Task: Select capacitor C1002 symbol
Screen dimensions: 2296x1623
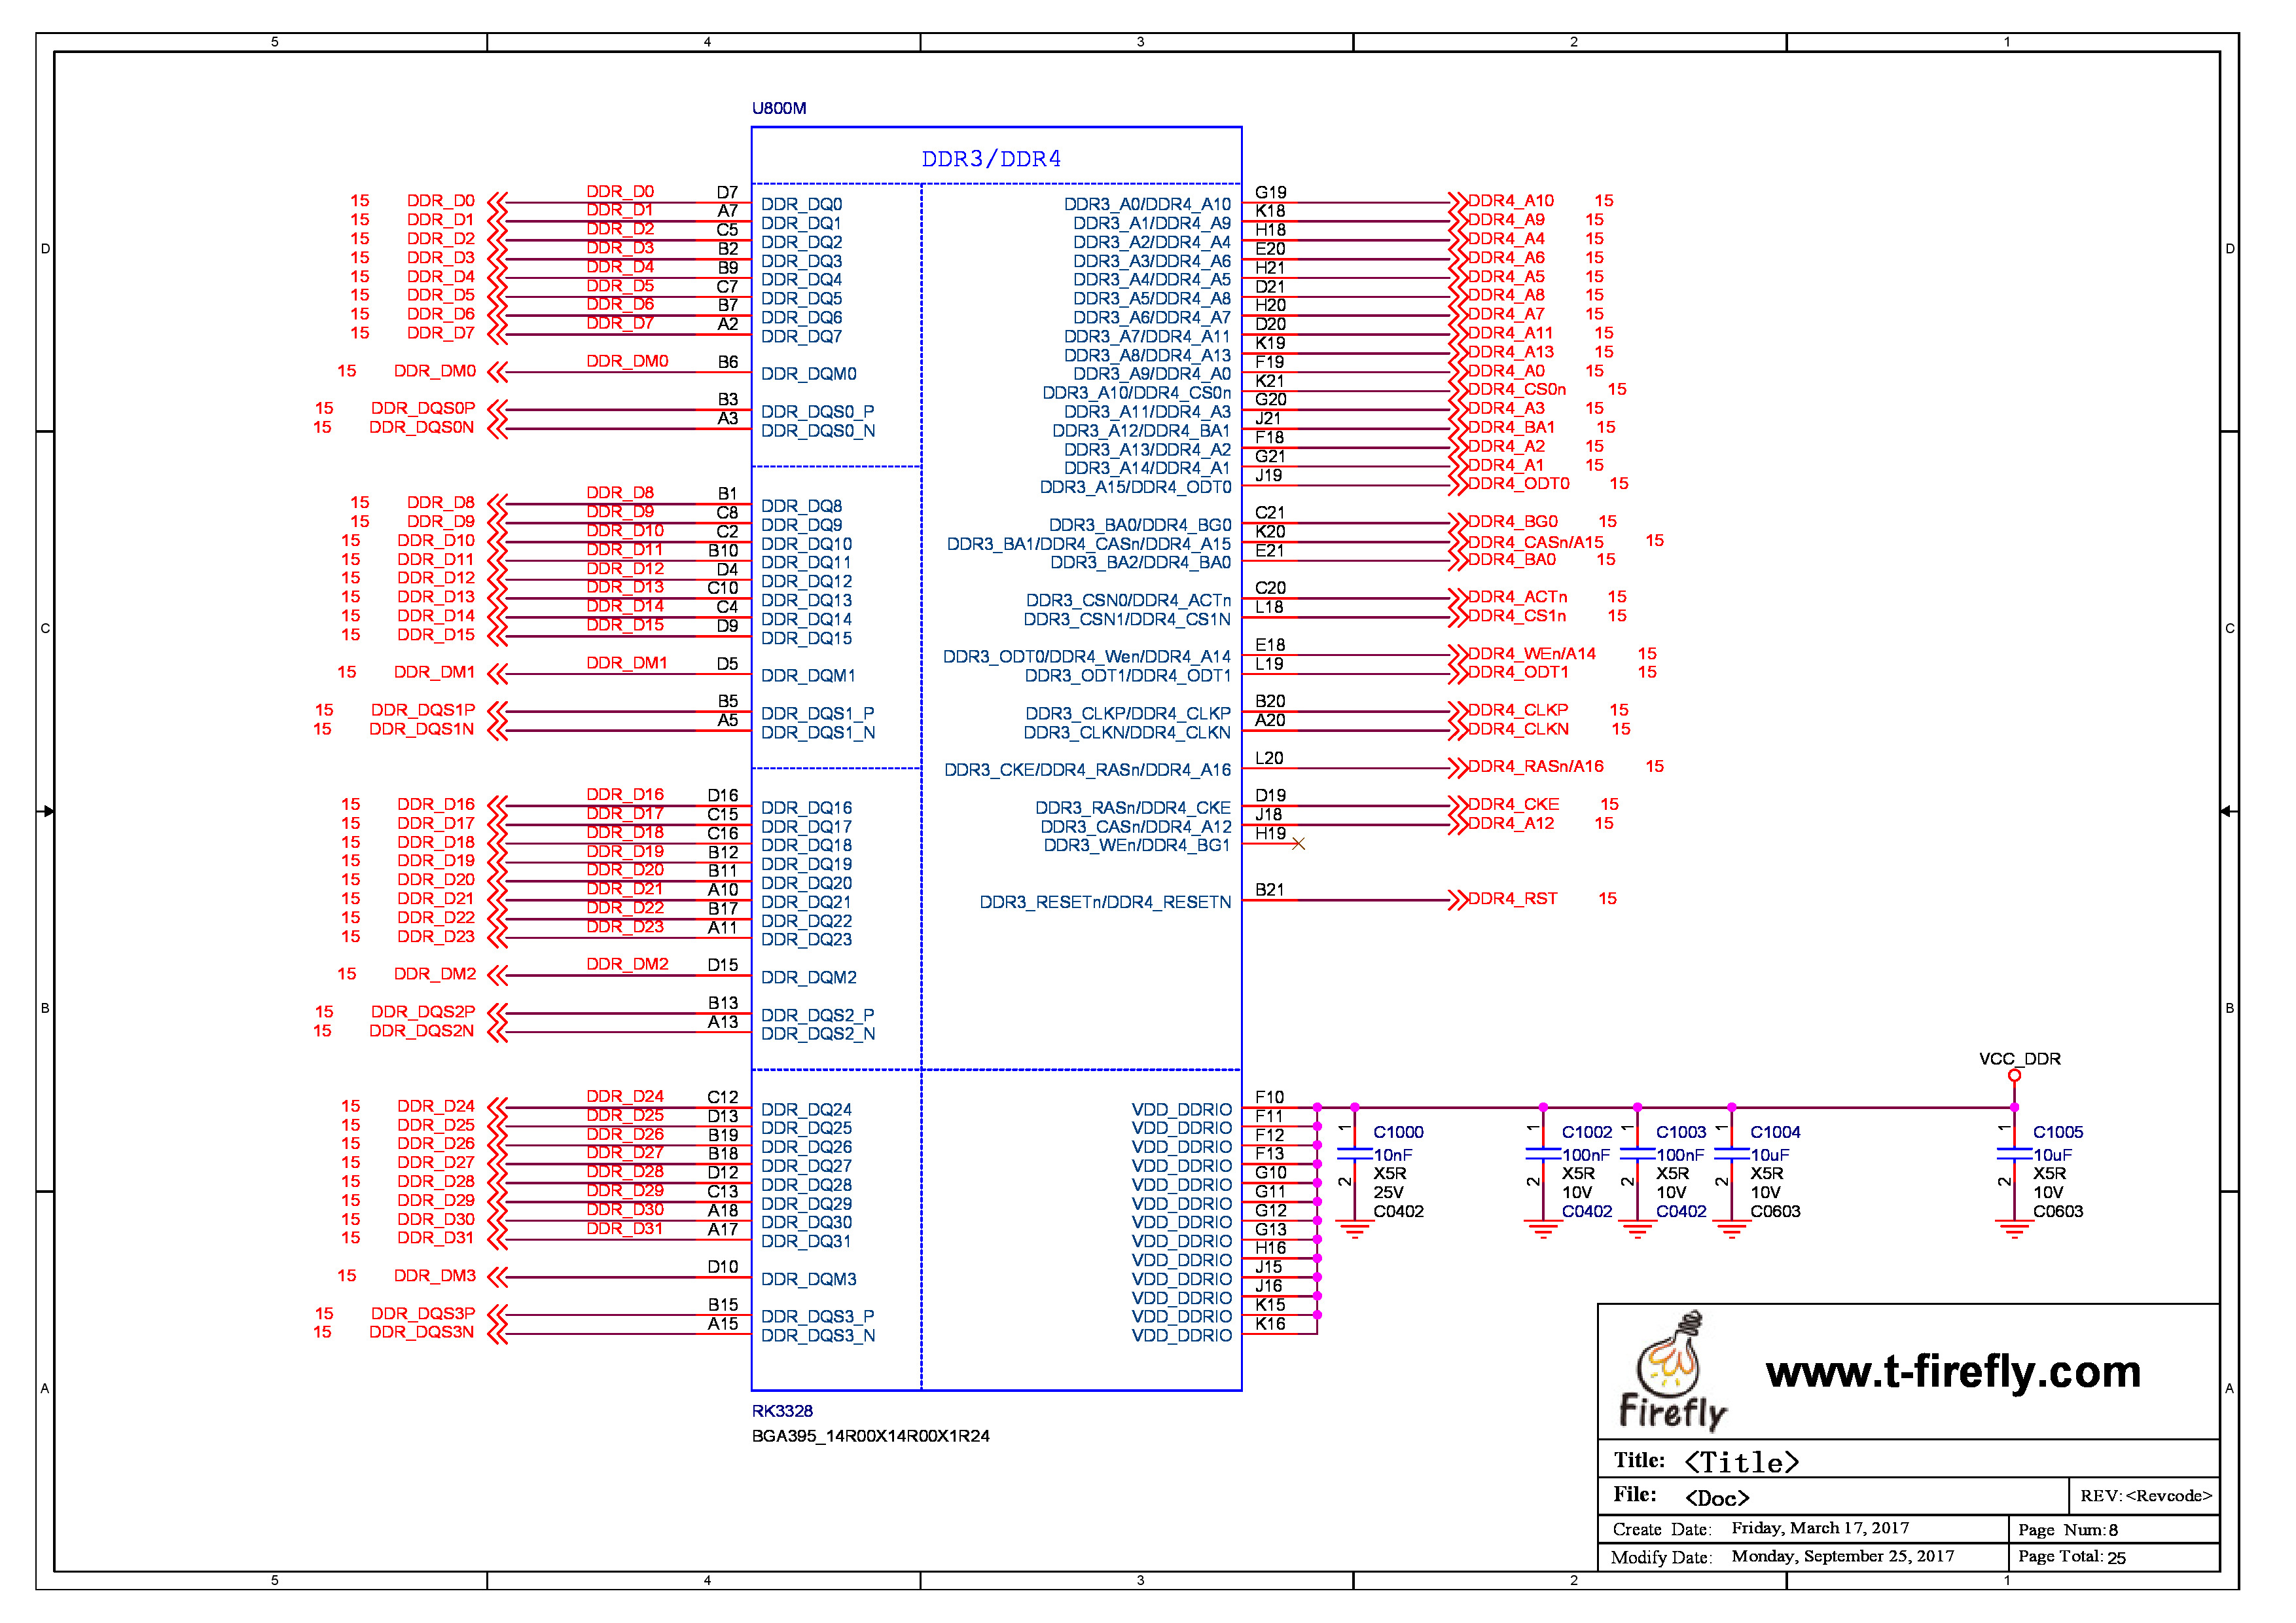Action: [x=1543, y=1154]
